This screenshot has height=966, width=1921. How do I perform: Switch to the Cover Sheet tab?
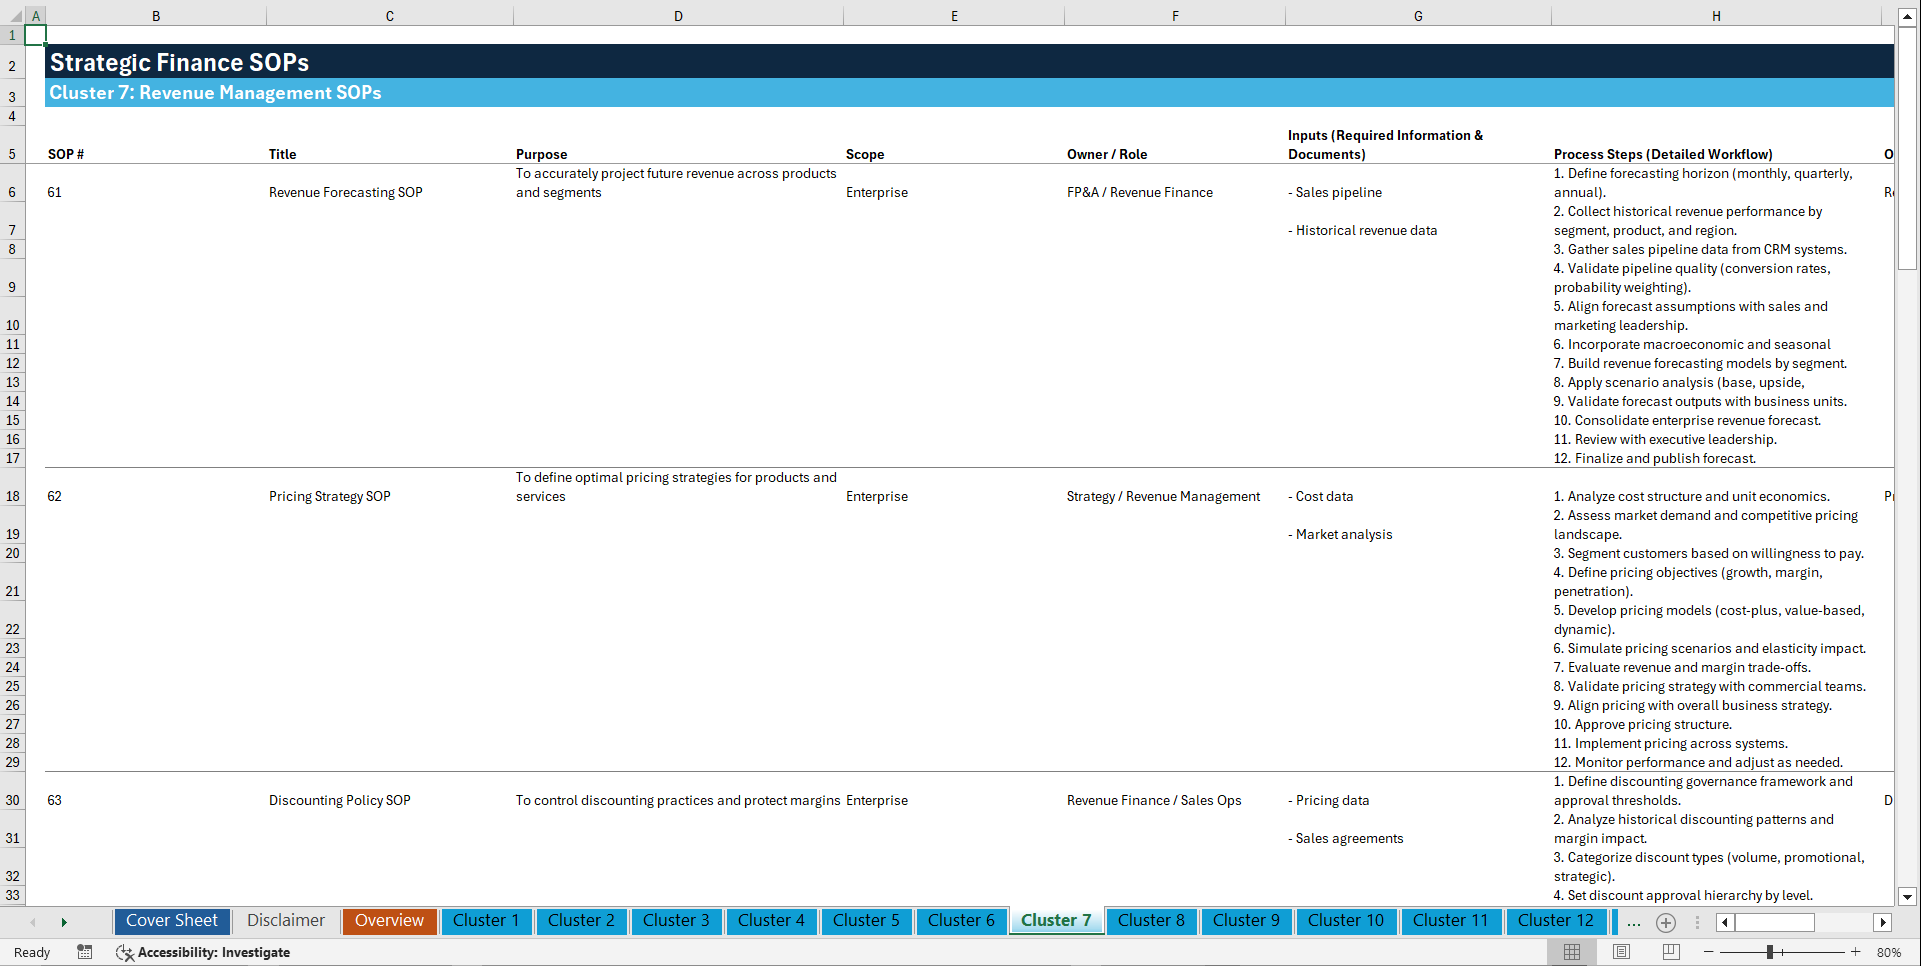click(171, 921)
